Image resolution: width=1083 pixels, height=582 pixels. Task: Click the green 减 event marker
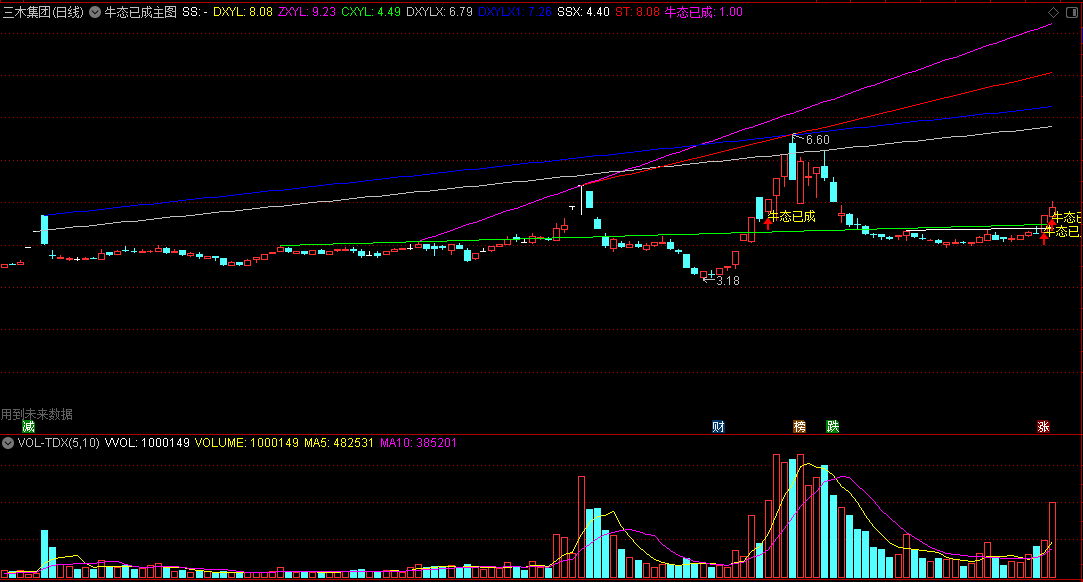tap(28, 427)
